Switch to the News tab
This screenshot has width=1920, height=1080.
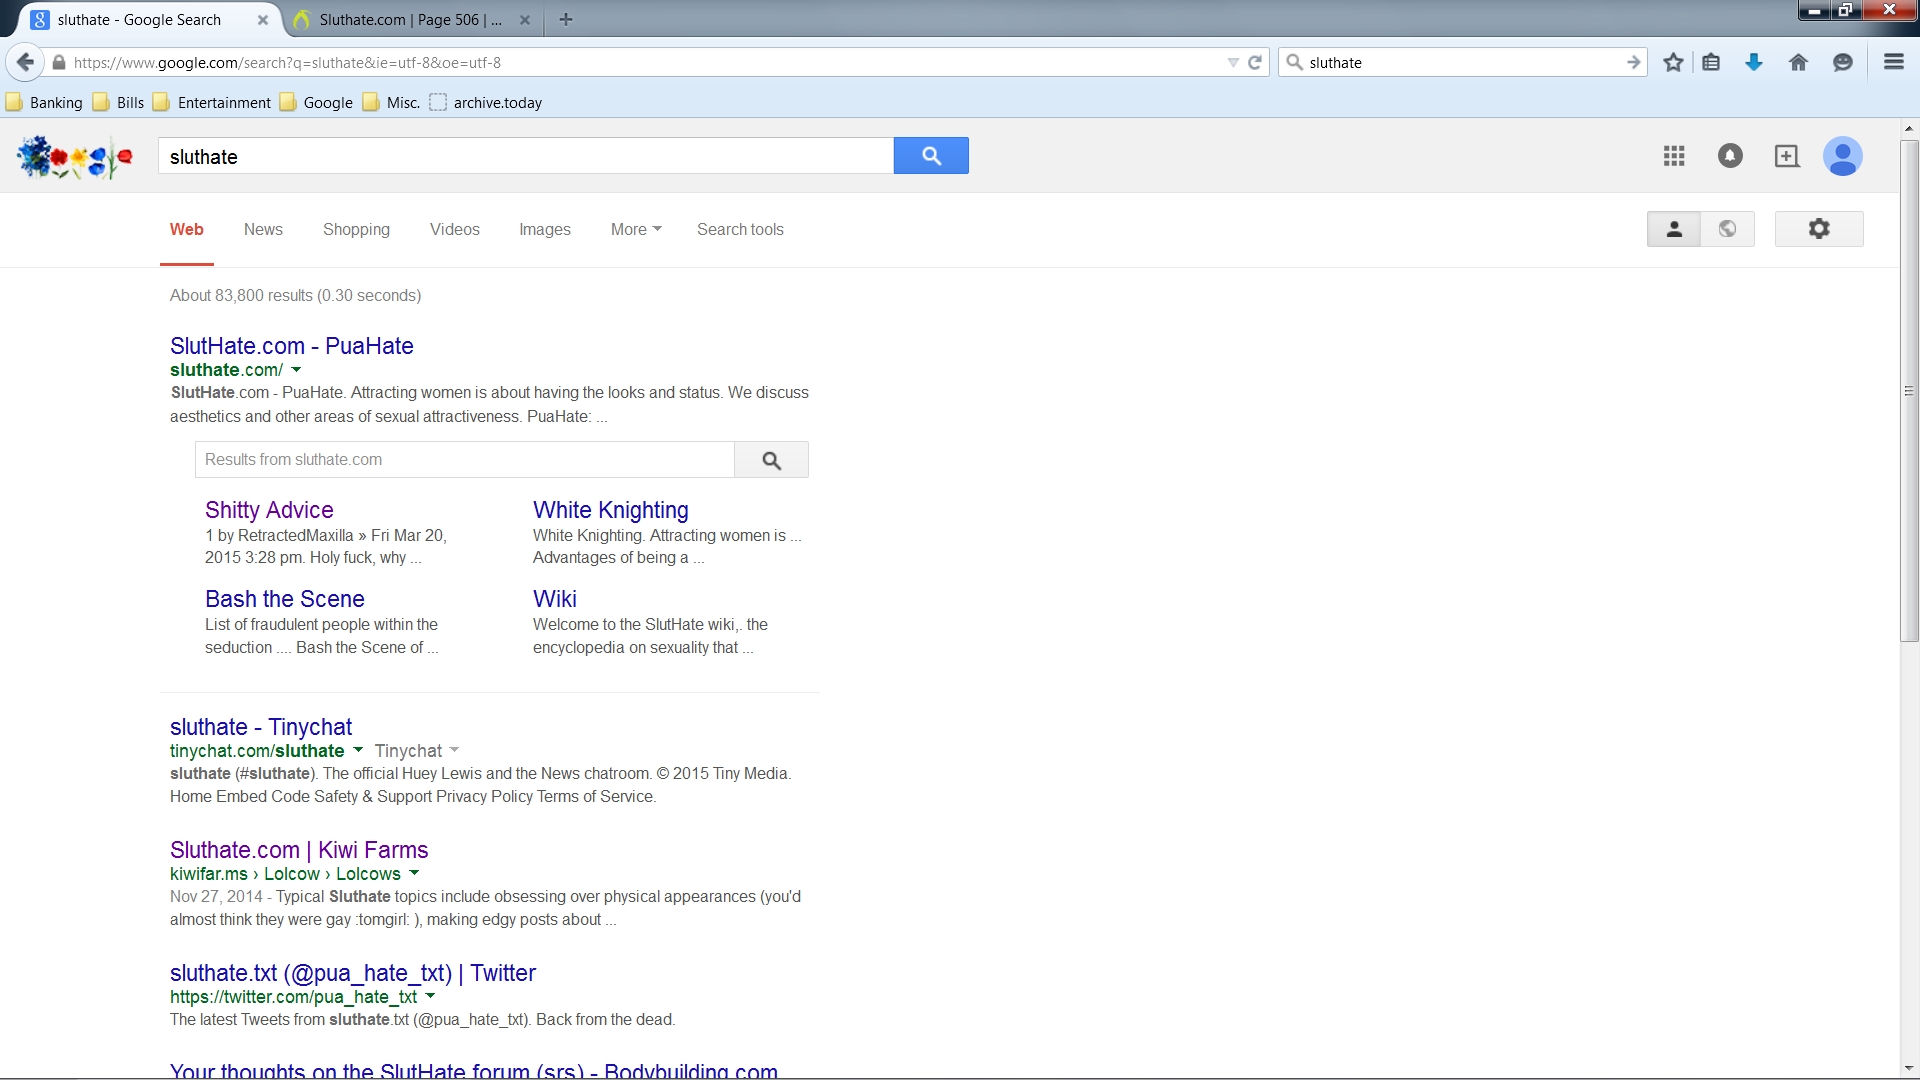click(x=263, y=229)
